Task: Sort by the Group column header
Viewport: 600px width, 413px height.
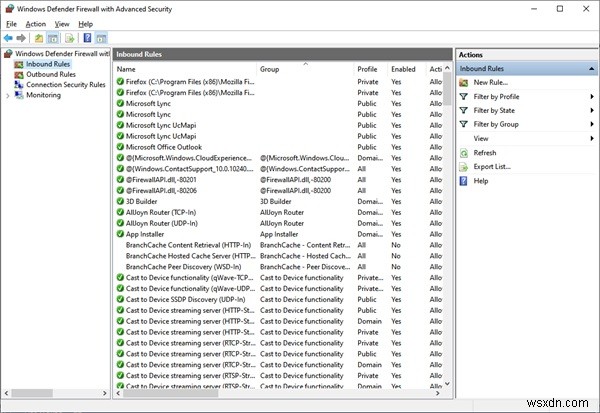Action: point(305,69)
